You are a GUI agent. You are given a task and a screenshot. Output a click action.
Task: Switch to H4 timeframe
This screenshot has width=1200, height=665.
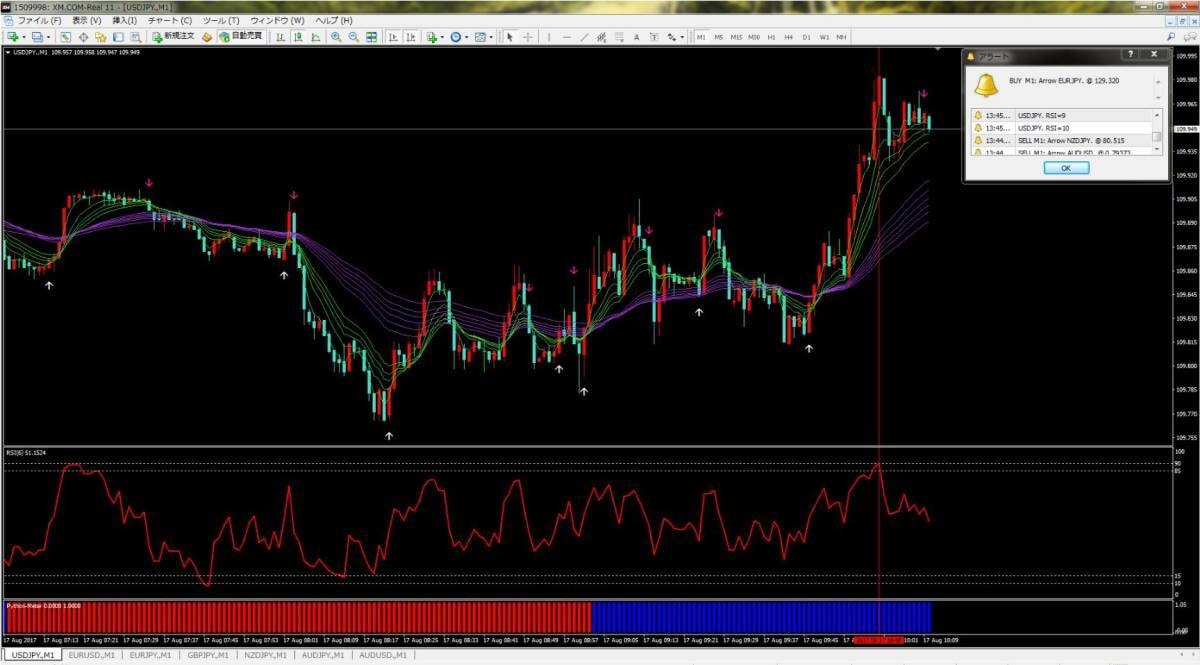789,37
